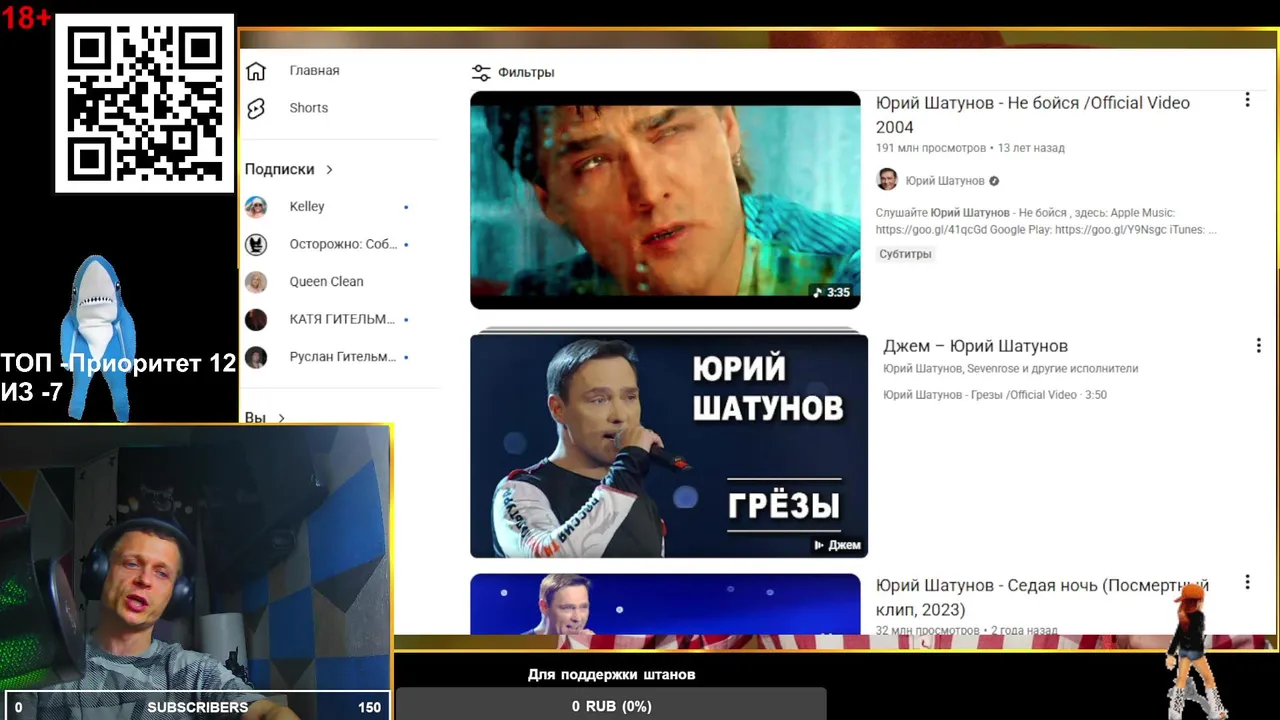Play Не бойся video thumbnail
Screen dimensions: 1280x720
click(x=665, y=200)
